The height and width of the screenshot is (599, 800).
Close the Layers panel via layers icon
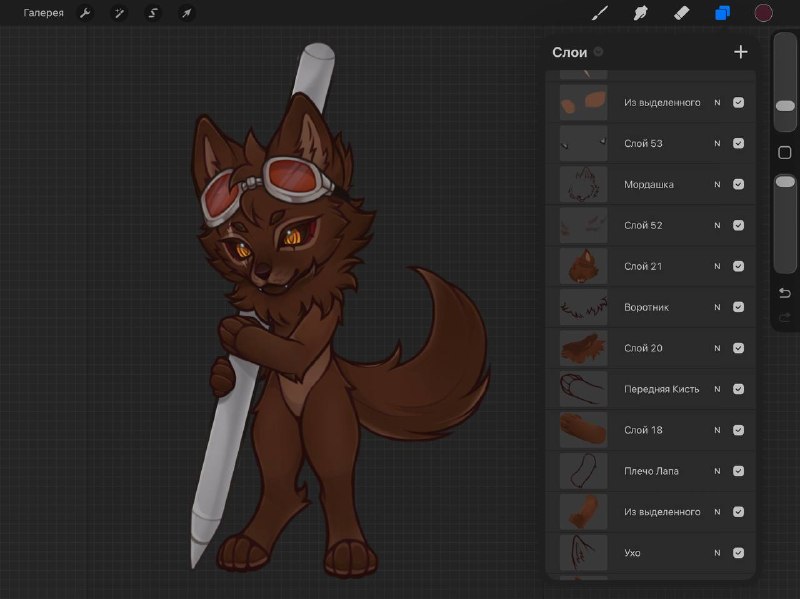point(722,13)
